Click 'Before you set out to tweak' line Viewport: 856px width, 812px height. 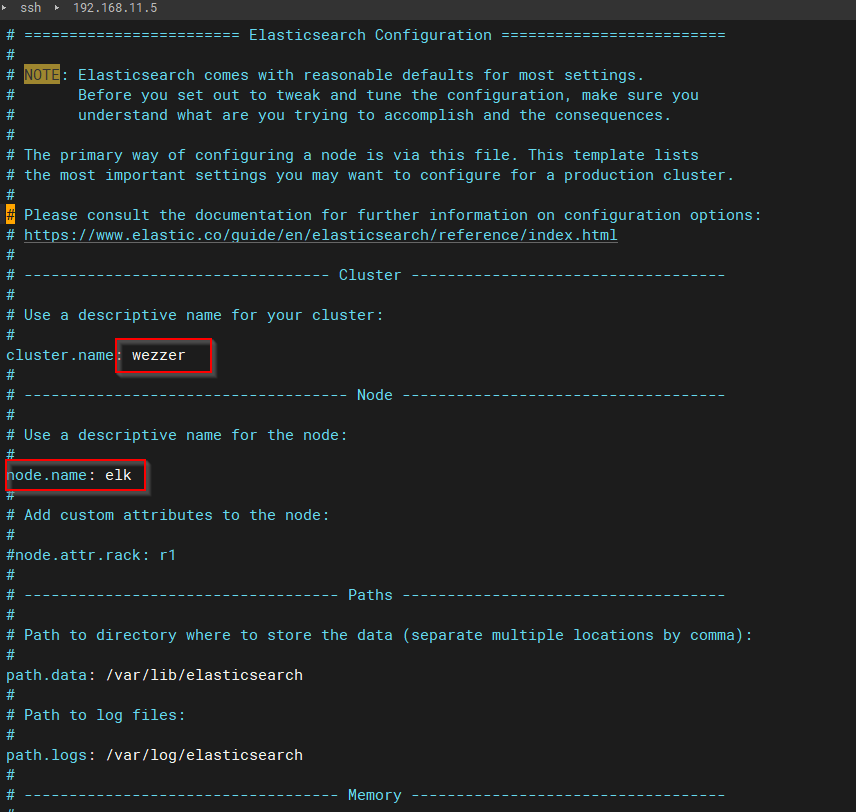pyautogui.click(x=388, y=95)
